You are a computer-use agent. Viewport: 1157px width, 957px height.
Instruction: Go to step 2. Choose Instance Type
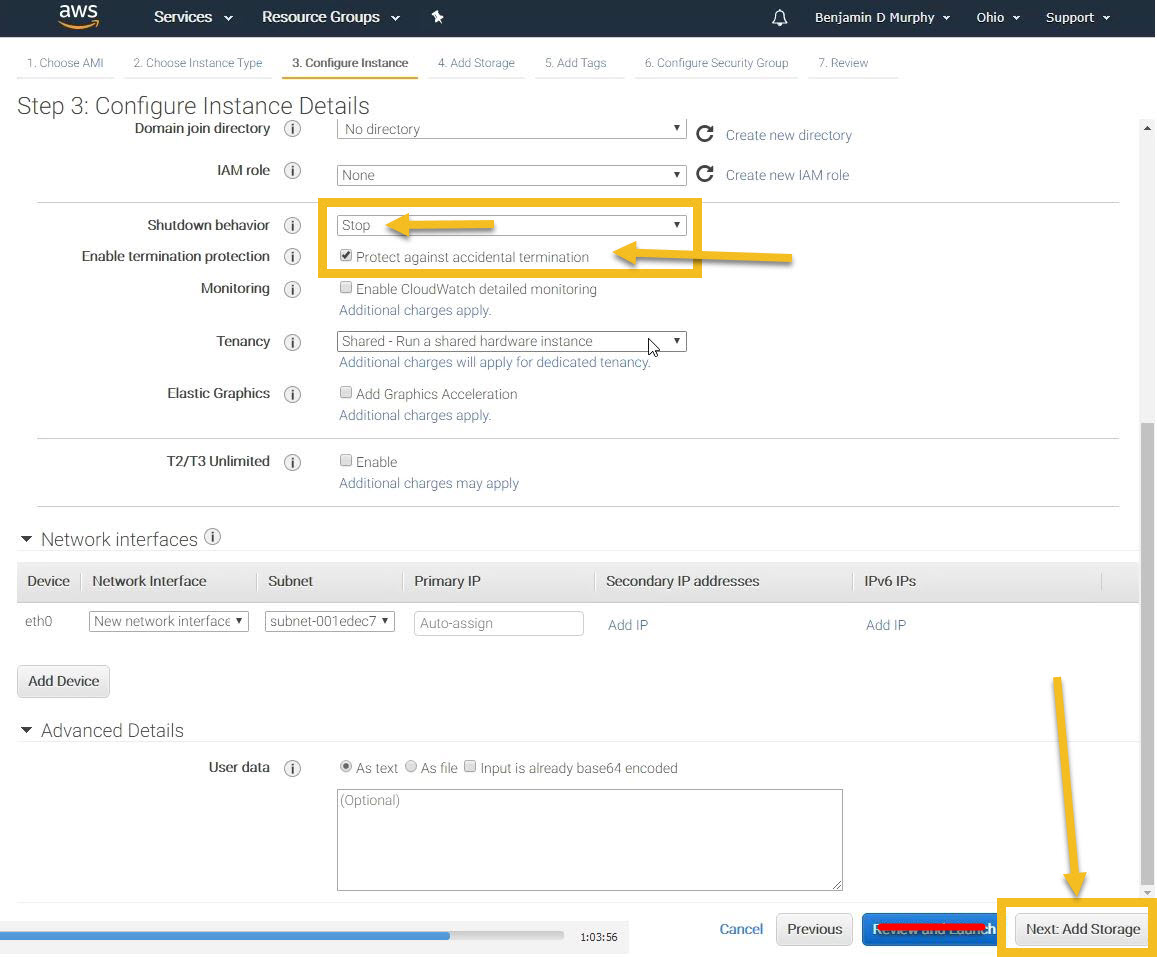click(198, 63)
